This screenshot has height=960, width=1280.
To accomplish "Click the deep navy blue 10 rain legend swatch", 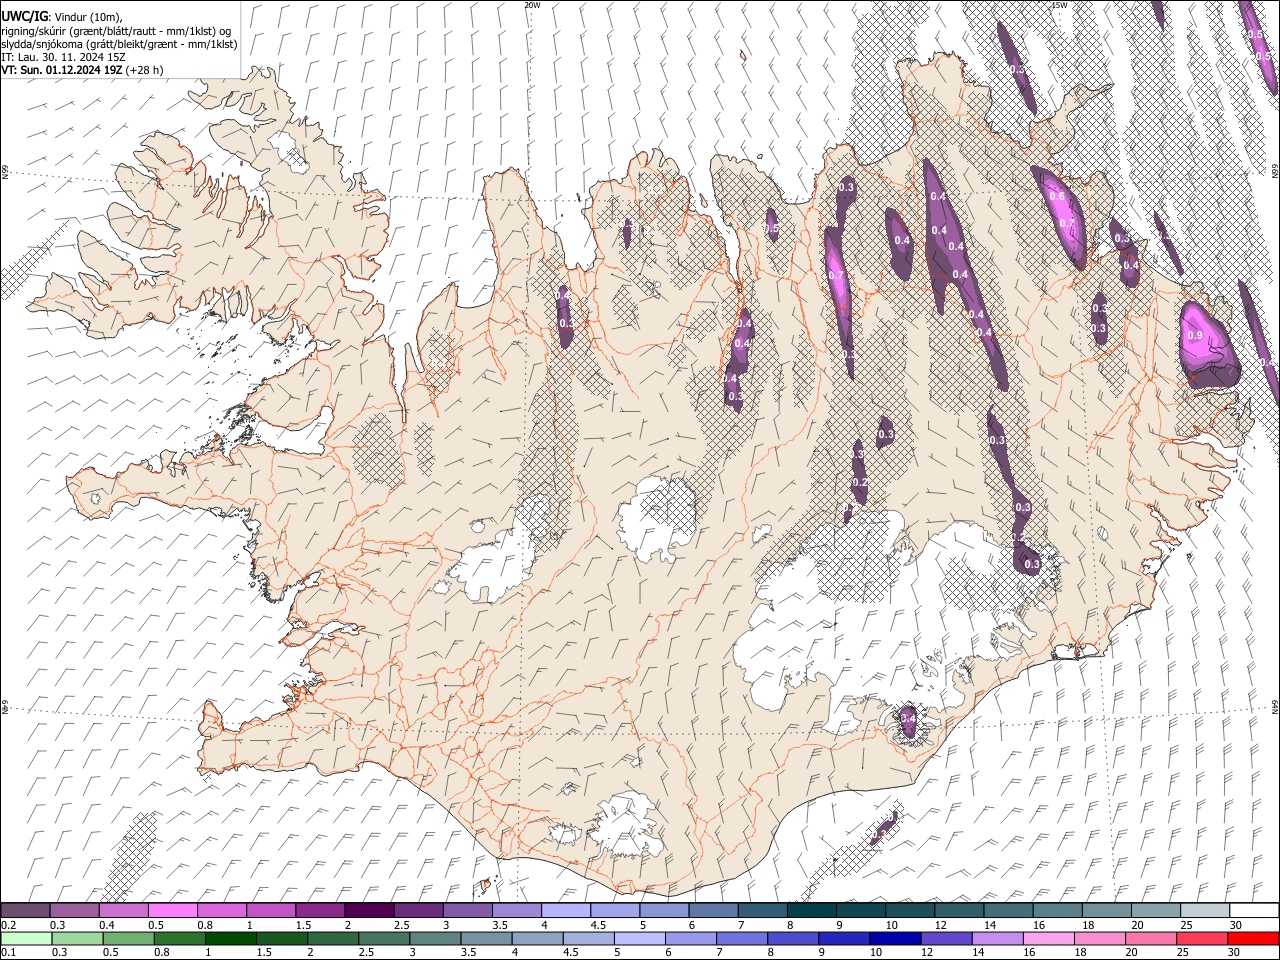I will click(x=895, y=938).
